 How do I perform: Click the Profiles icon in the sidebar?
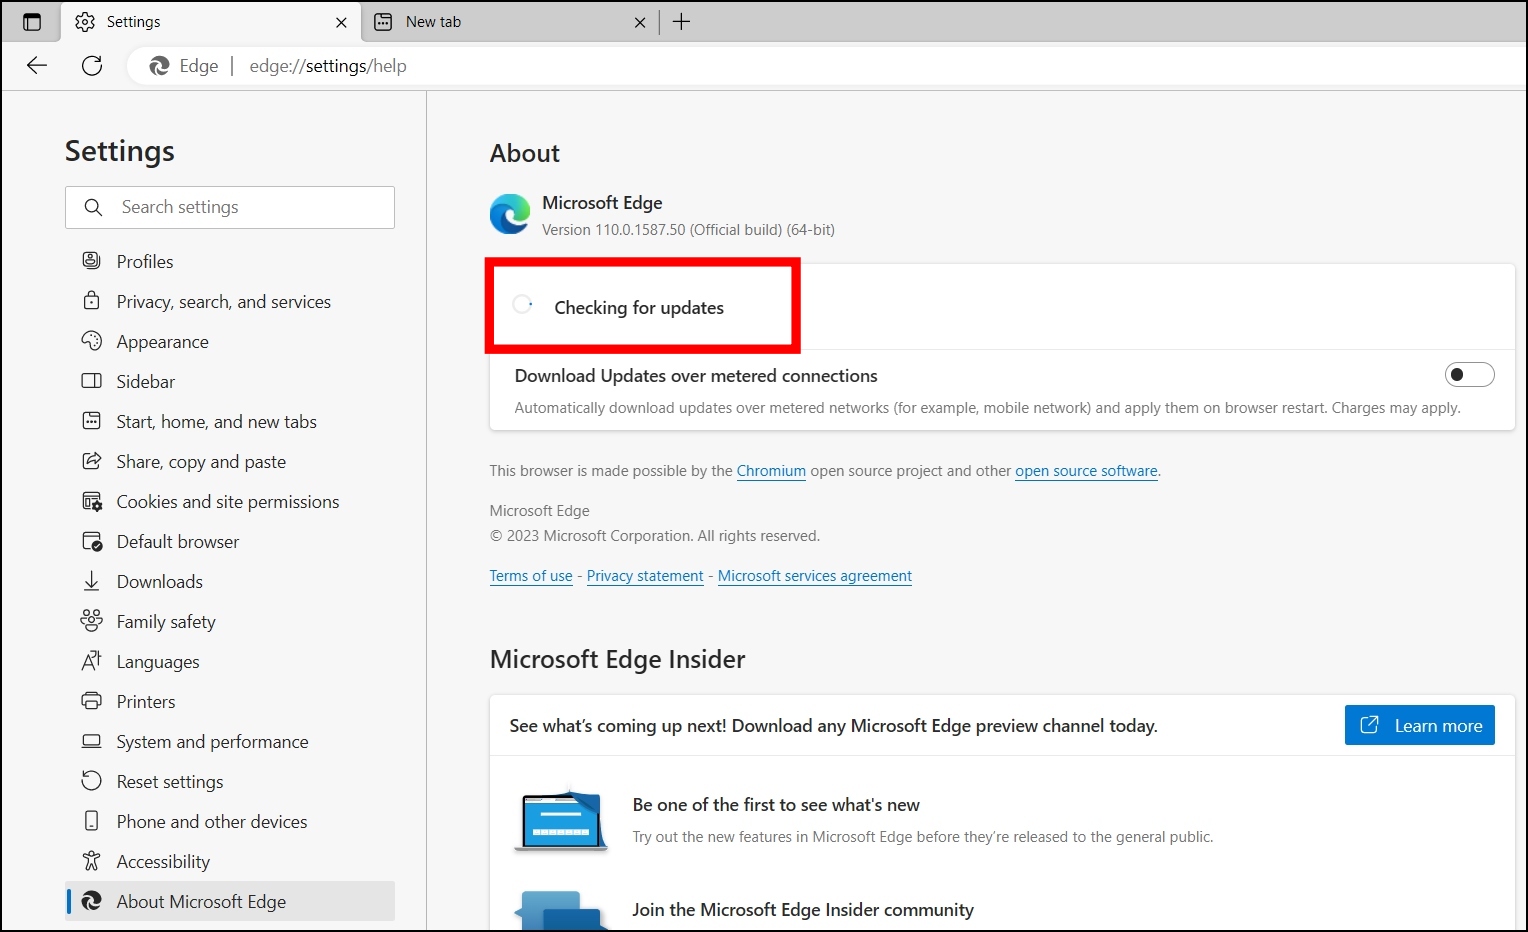(x=91, y=261)
